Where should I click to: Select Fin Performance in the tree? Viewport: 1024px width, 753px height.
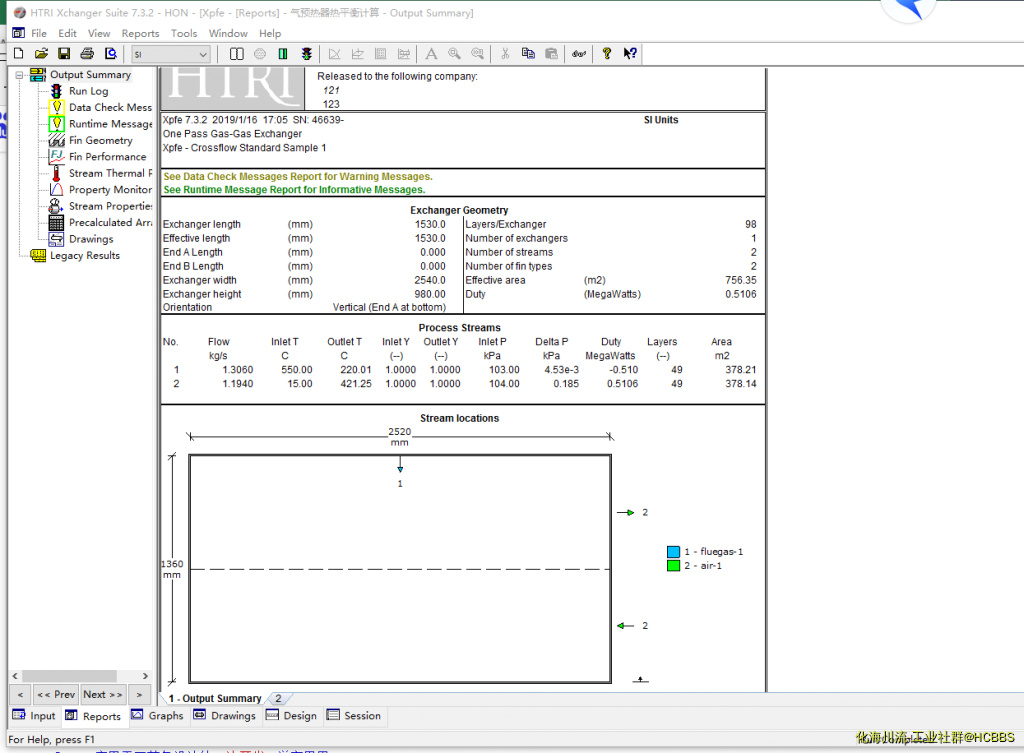coord(108,157)
